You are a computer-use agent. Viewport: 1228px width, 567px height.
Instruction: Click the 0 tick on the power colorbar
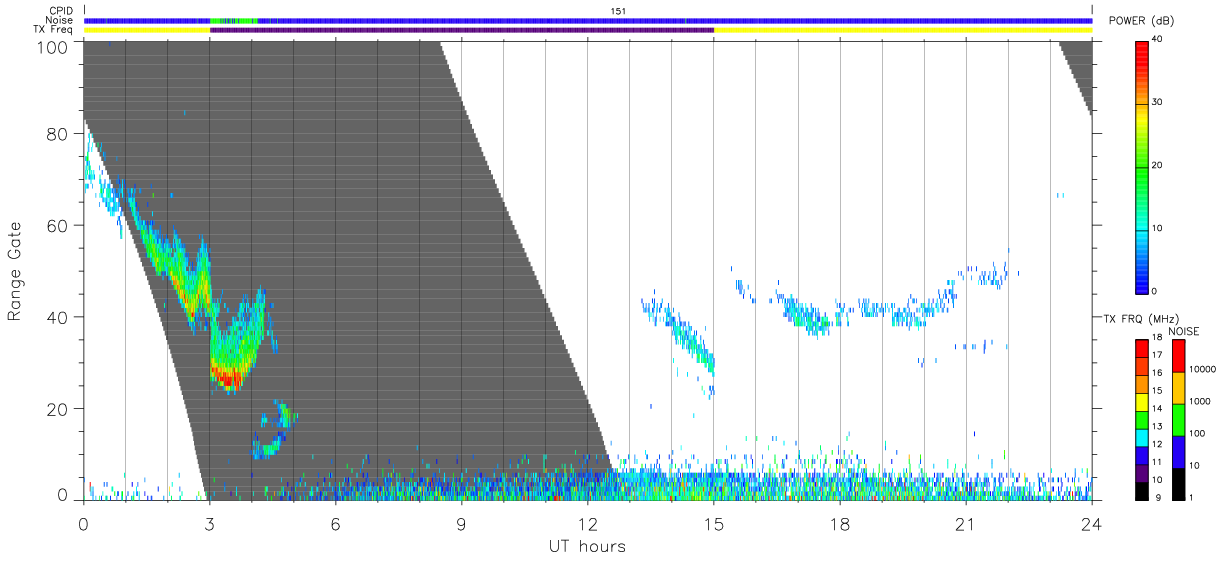[x=1156, y=291]
